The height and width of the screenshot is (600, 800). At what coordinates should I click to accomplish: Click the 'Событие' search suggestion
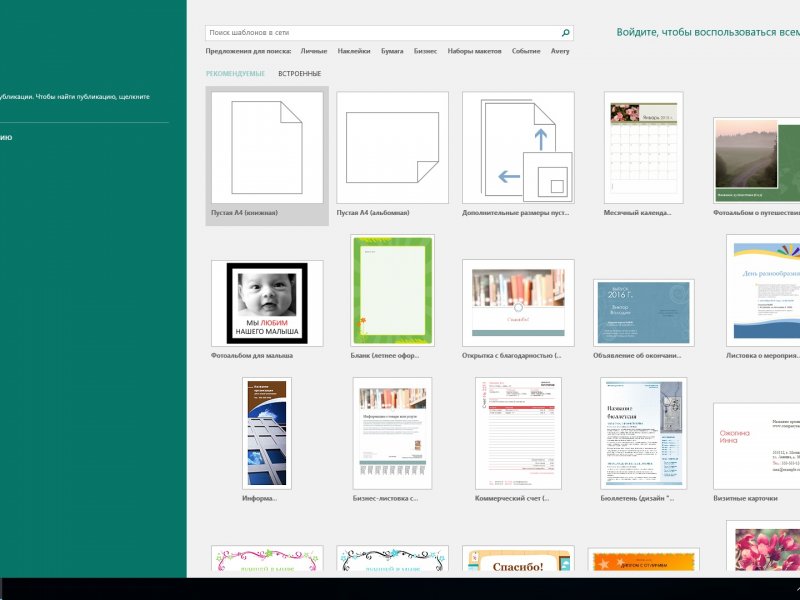click(526, 51)
